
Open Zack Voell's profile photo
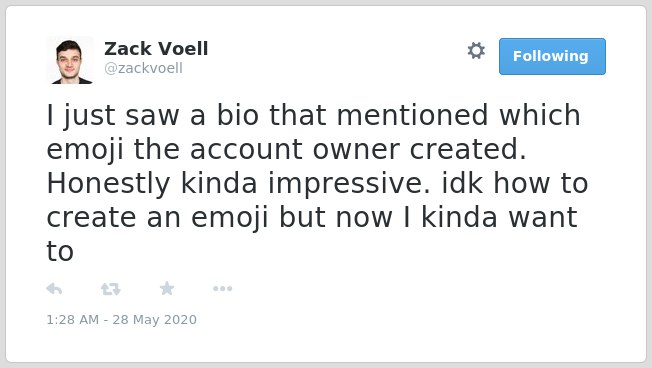pos(69,60)
